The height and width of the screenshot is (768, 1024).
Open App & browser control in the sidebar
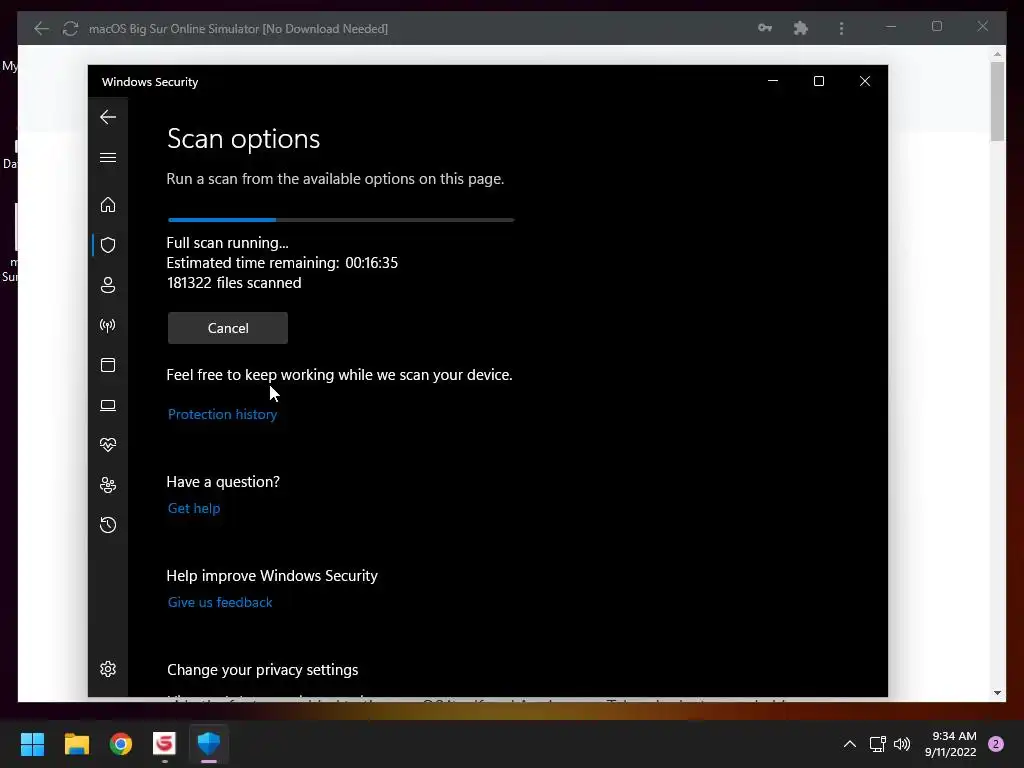coord(108,365)
